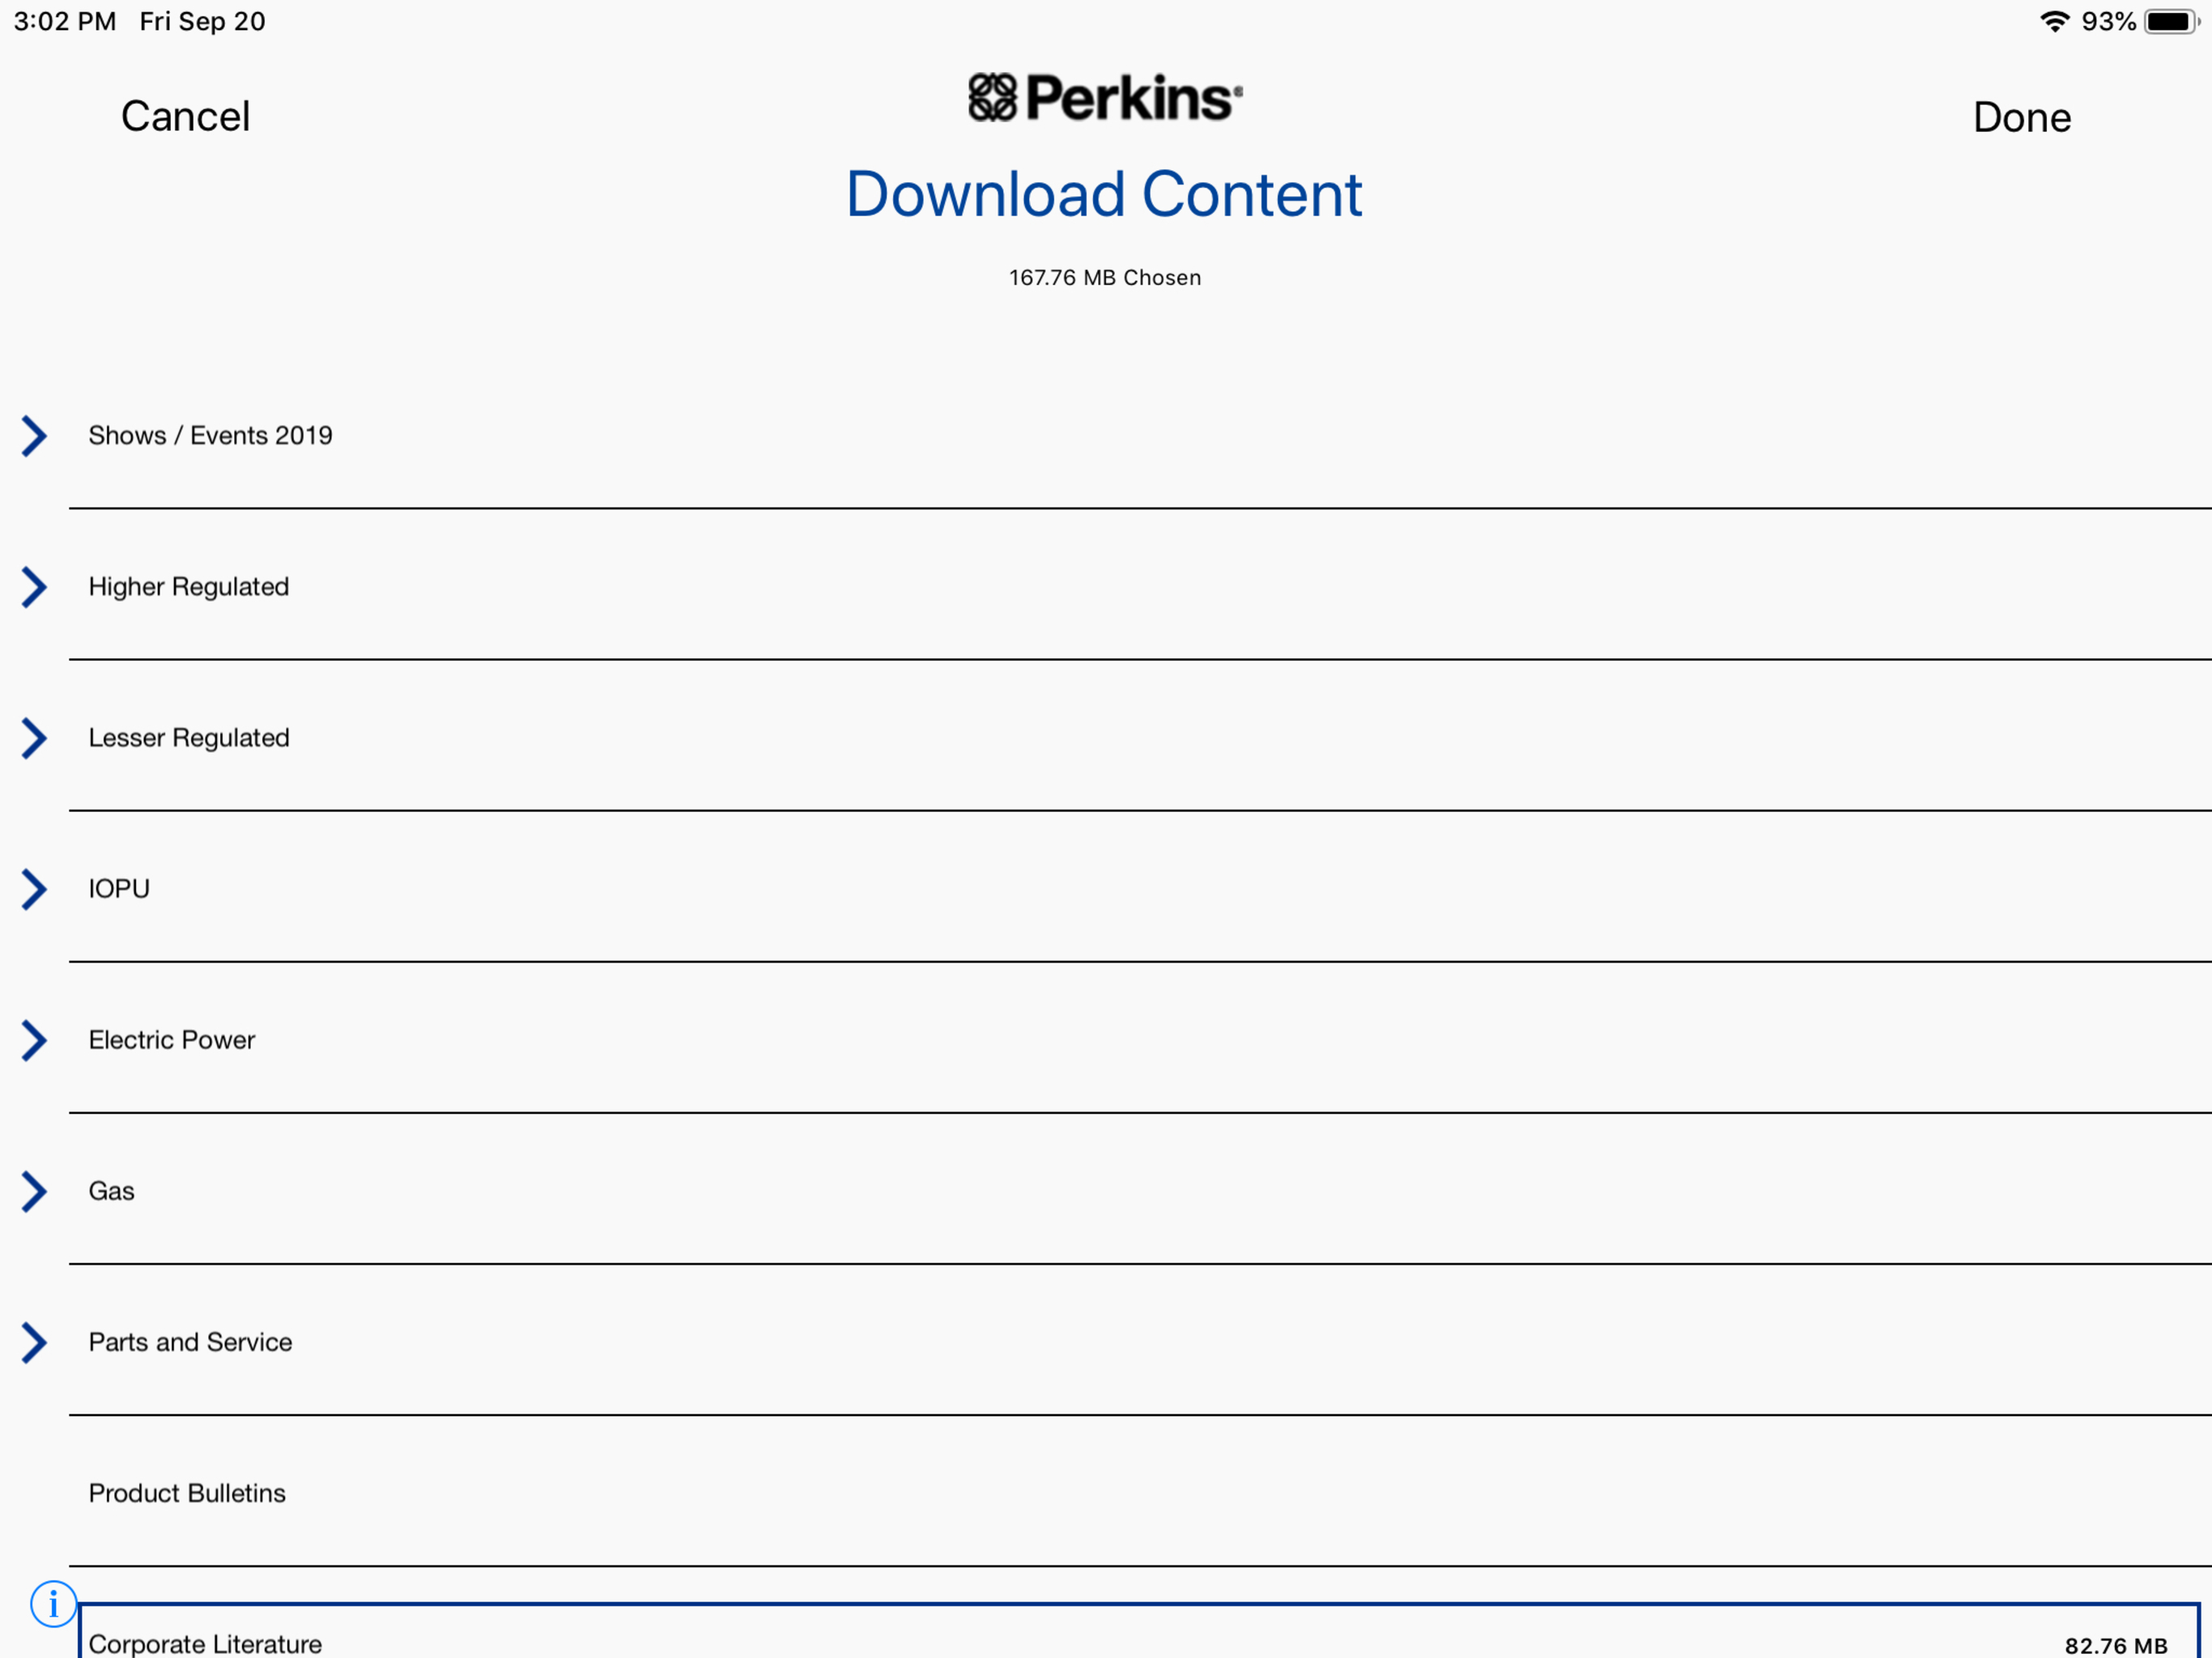Image resolution: width=2212 pixels, height=1658 pixels.
Task: Tap the 93% battery percentage
Action: pos(2109,21)
